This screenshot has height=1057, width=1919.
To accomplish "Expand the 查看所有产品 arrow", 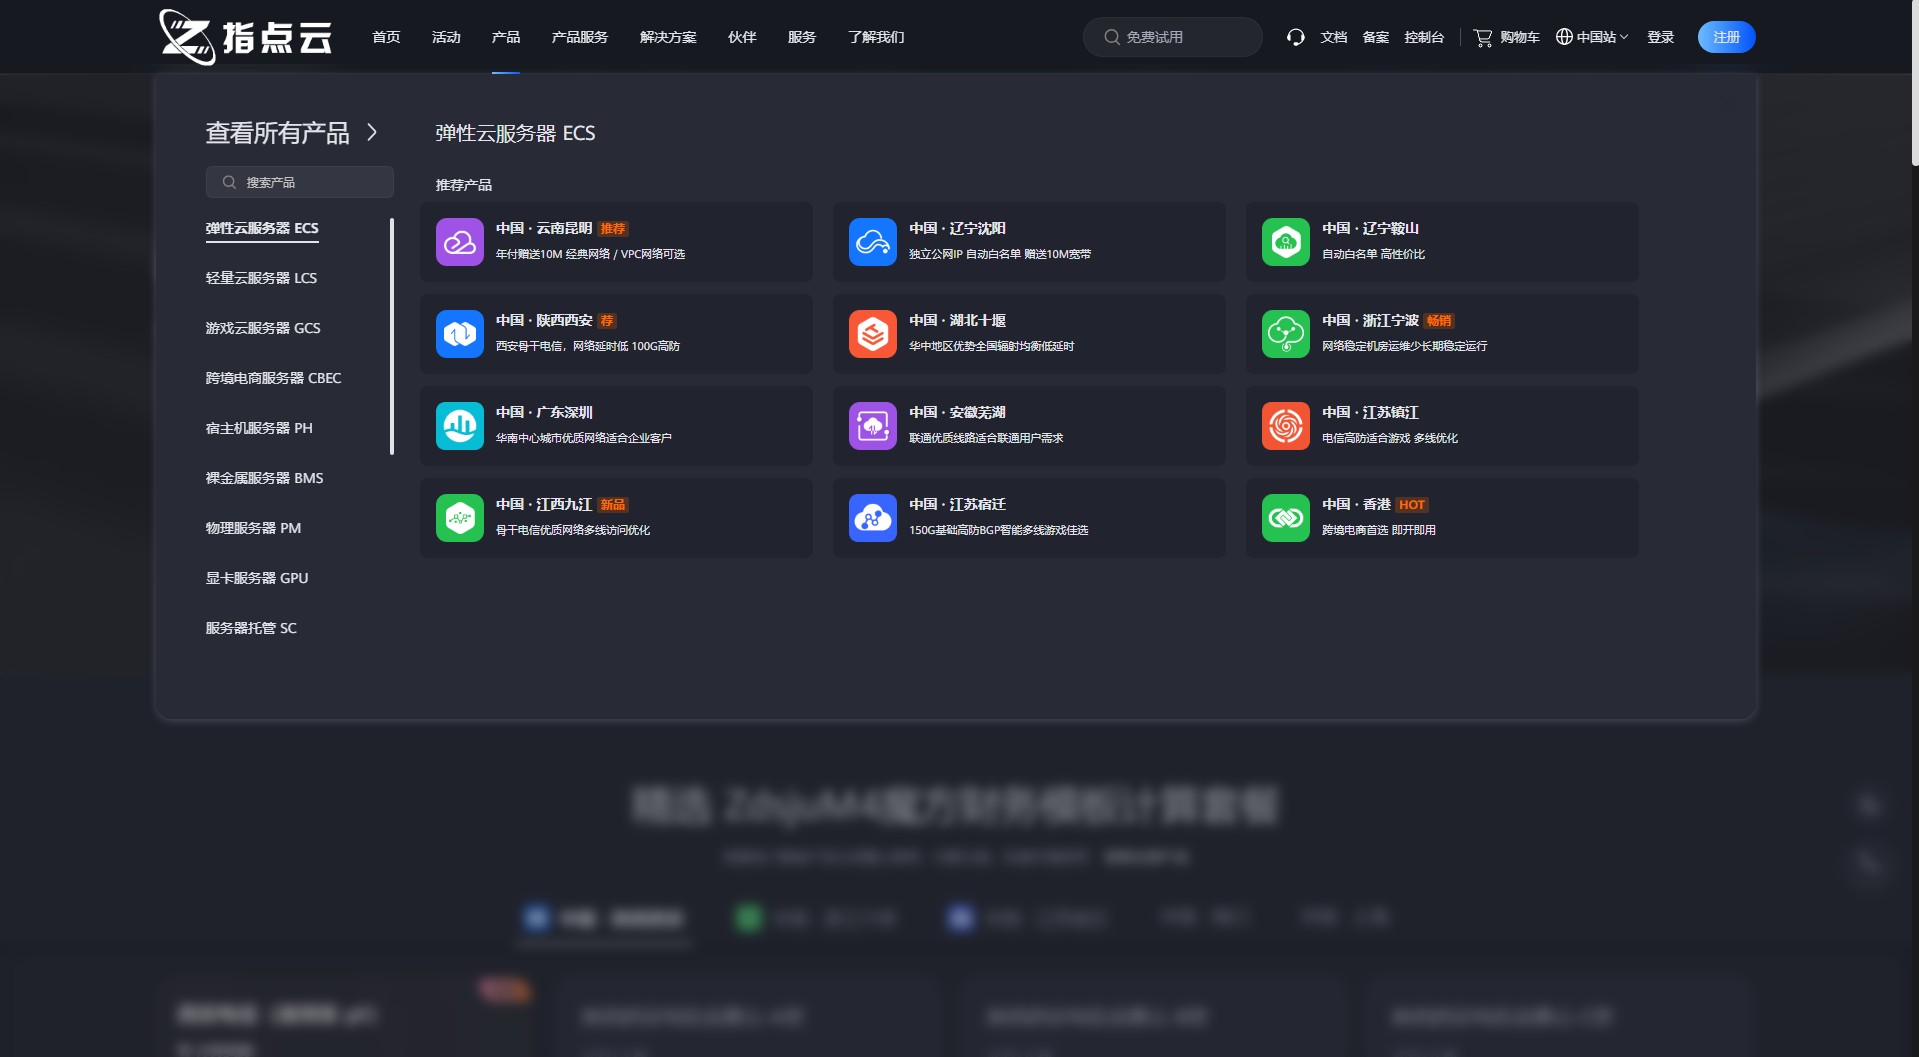I will coord(372,132).
